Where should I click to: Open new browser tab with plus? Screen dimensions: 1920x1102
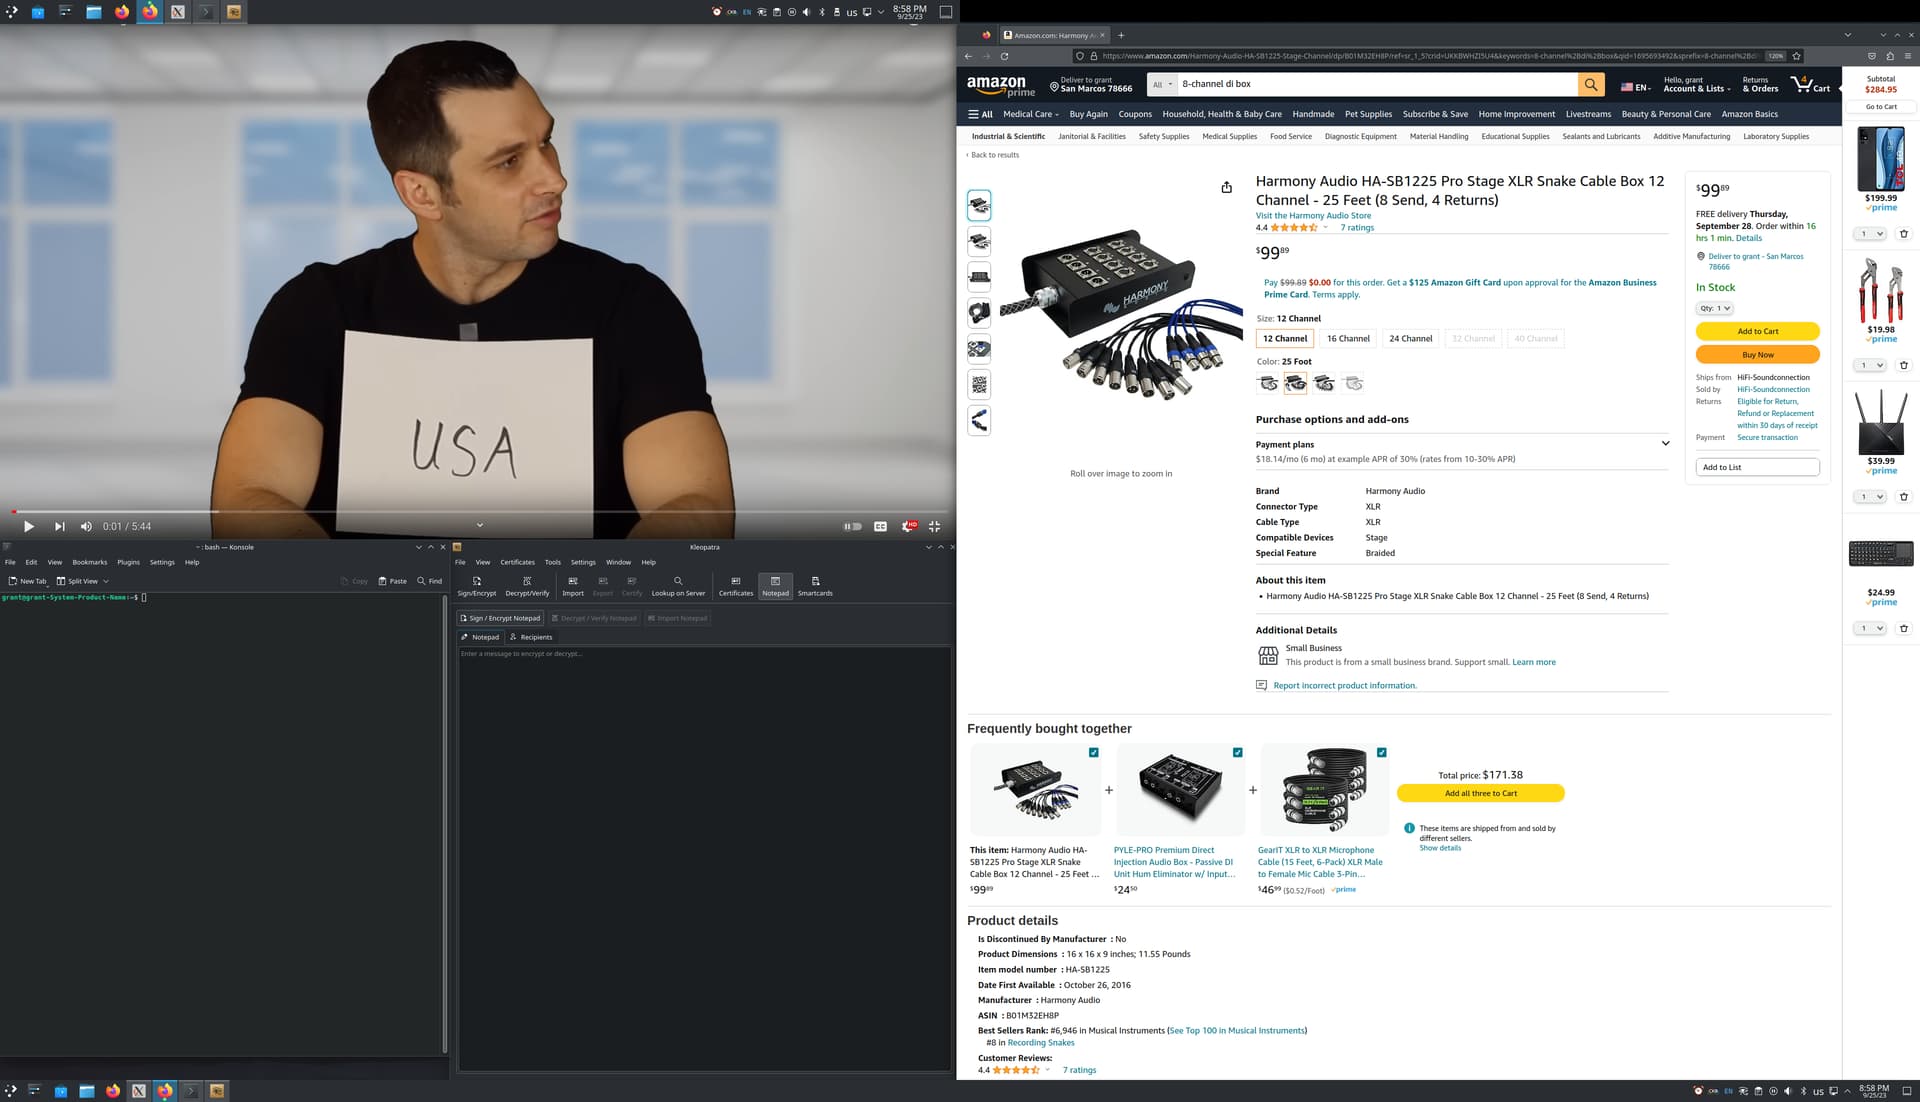pyautogui.click(x=1121, y=35)
